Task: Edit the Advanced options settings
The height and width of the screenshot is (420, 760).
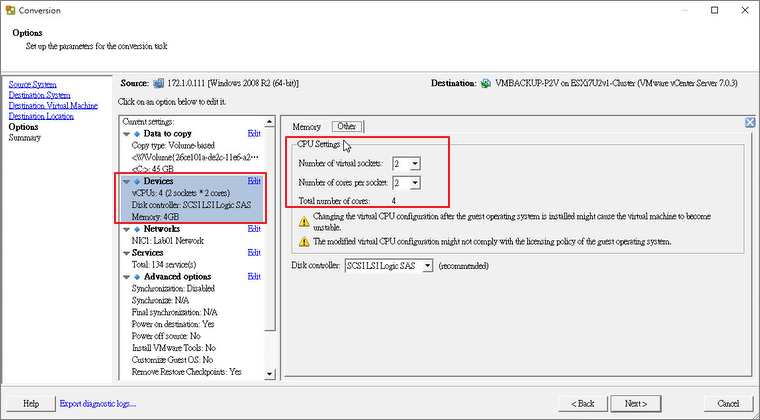Action: coord(254,277)
